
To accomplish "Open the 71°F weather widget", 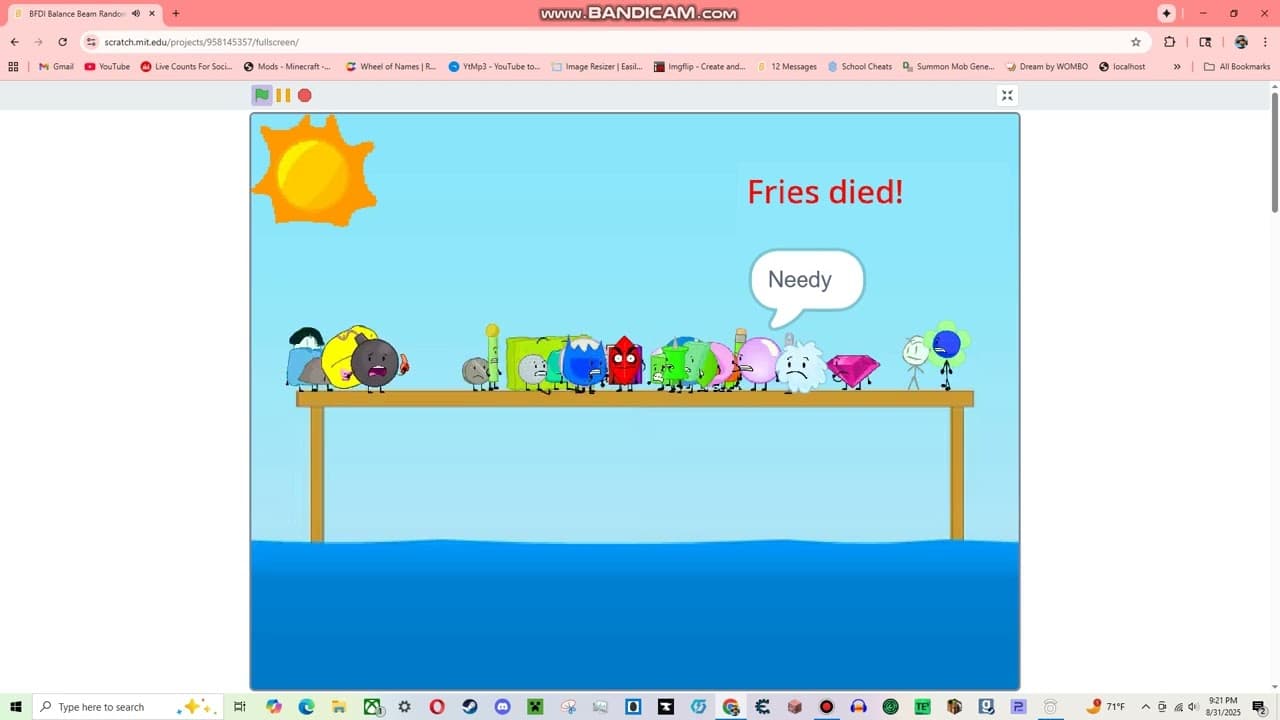I will (x=1105, y=707).
